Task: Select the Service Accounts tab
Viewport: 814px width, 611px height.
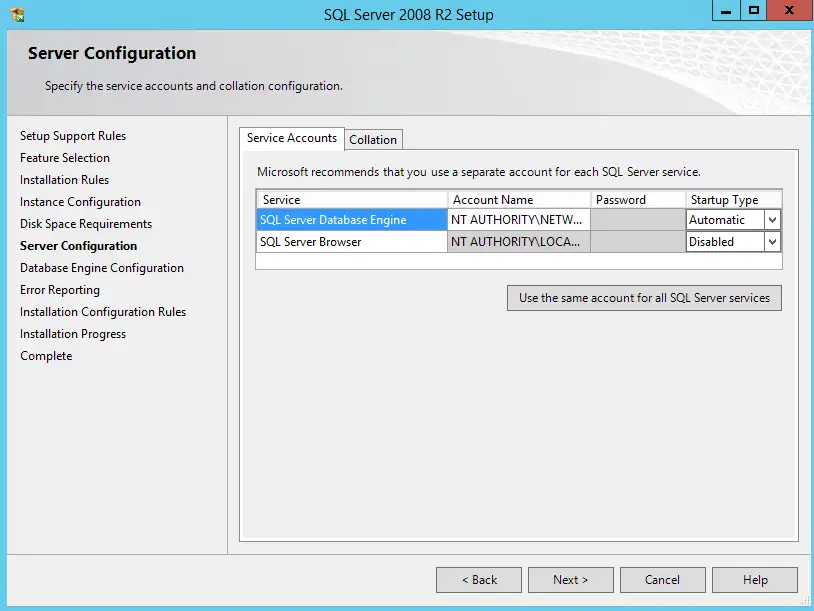Action: click(x=291, y=138)
